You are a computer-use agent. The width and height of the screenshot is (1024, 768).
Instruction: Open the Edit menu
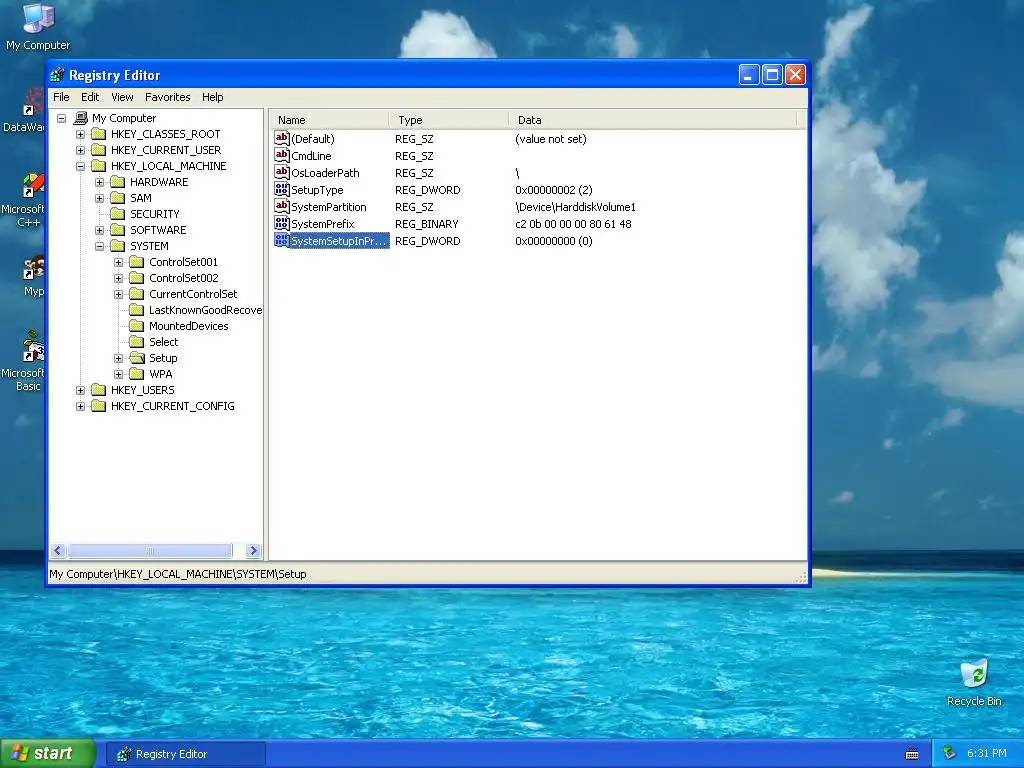90,97
